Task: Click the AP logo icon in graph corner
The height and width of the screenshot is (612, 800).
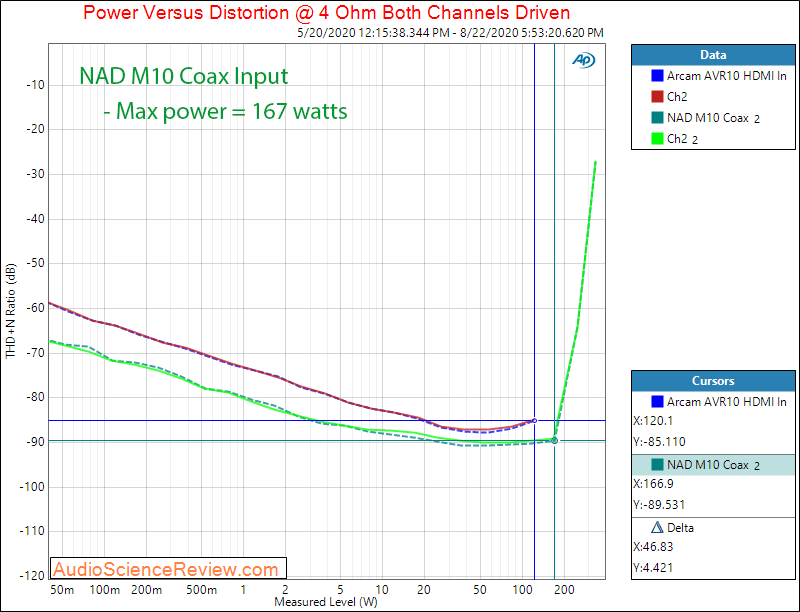Action: pos(583,60)
